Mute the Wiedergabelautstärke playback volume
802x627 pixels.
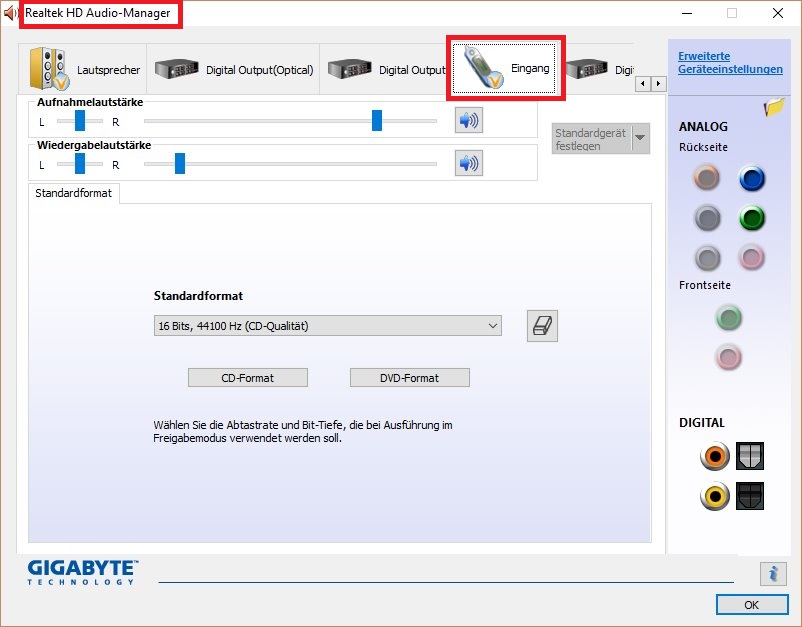point(469,164)
